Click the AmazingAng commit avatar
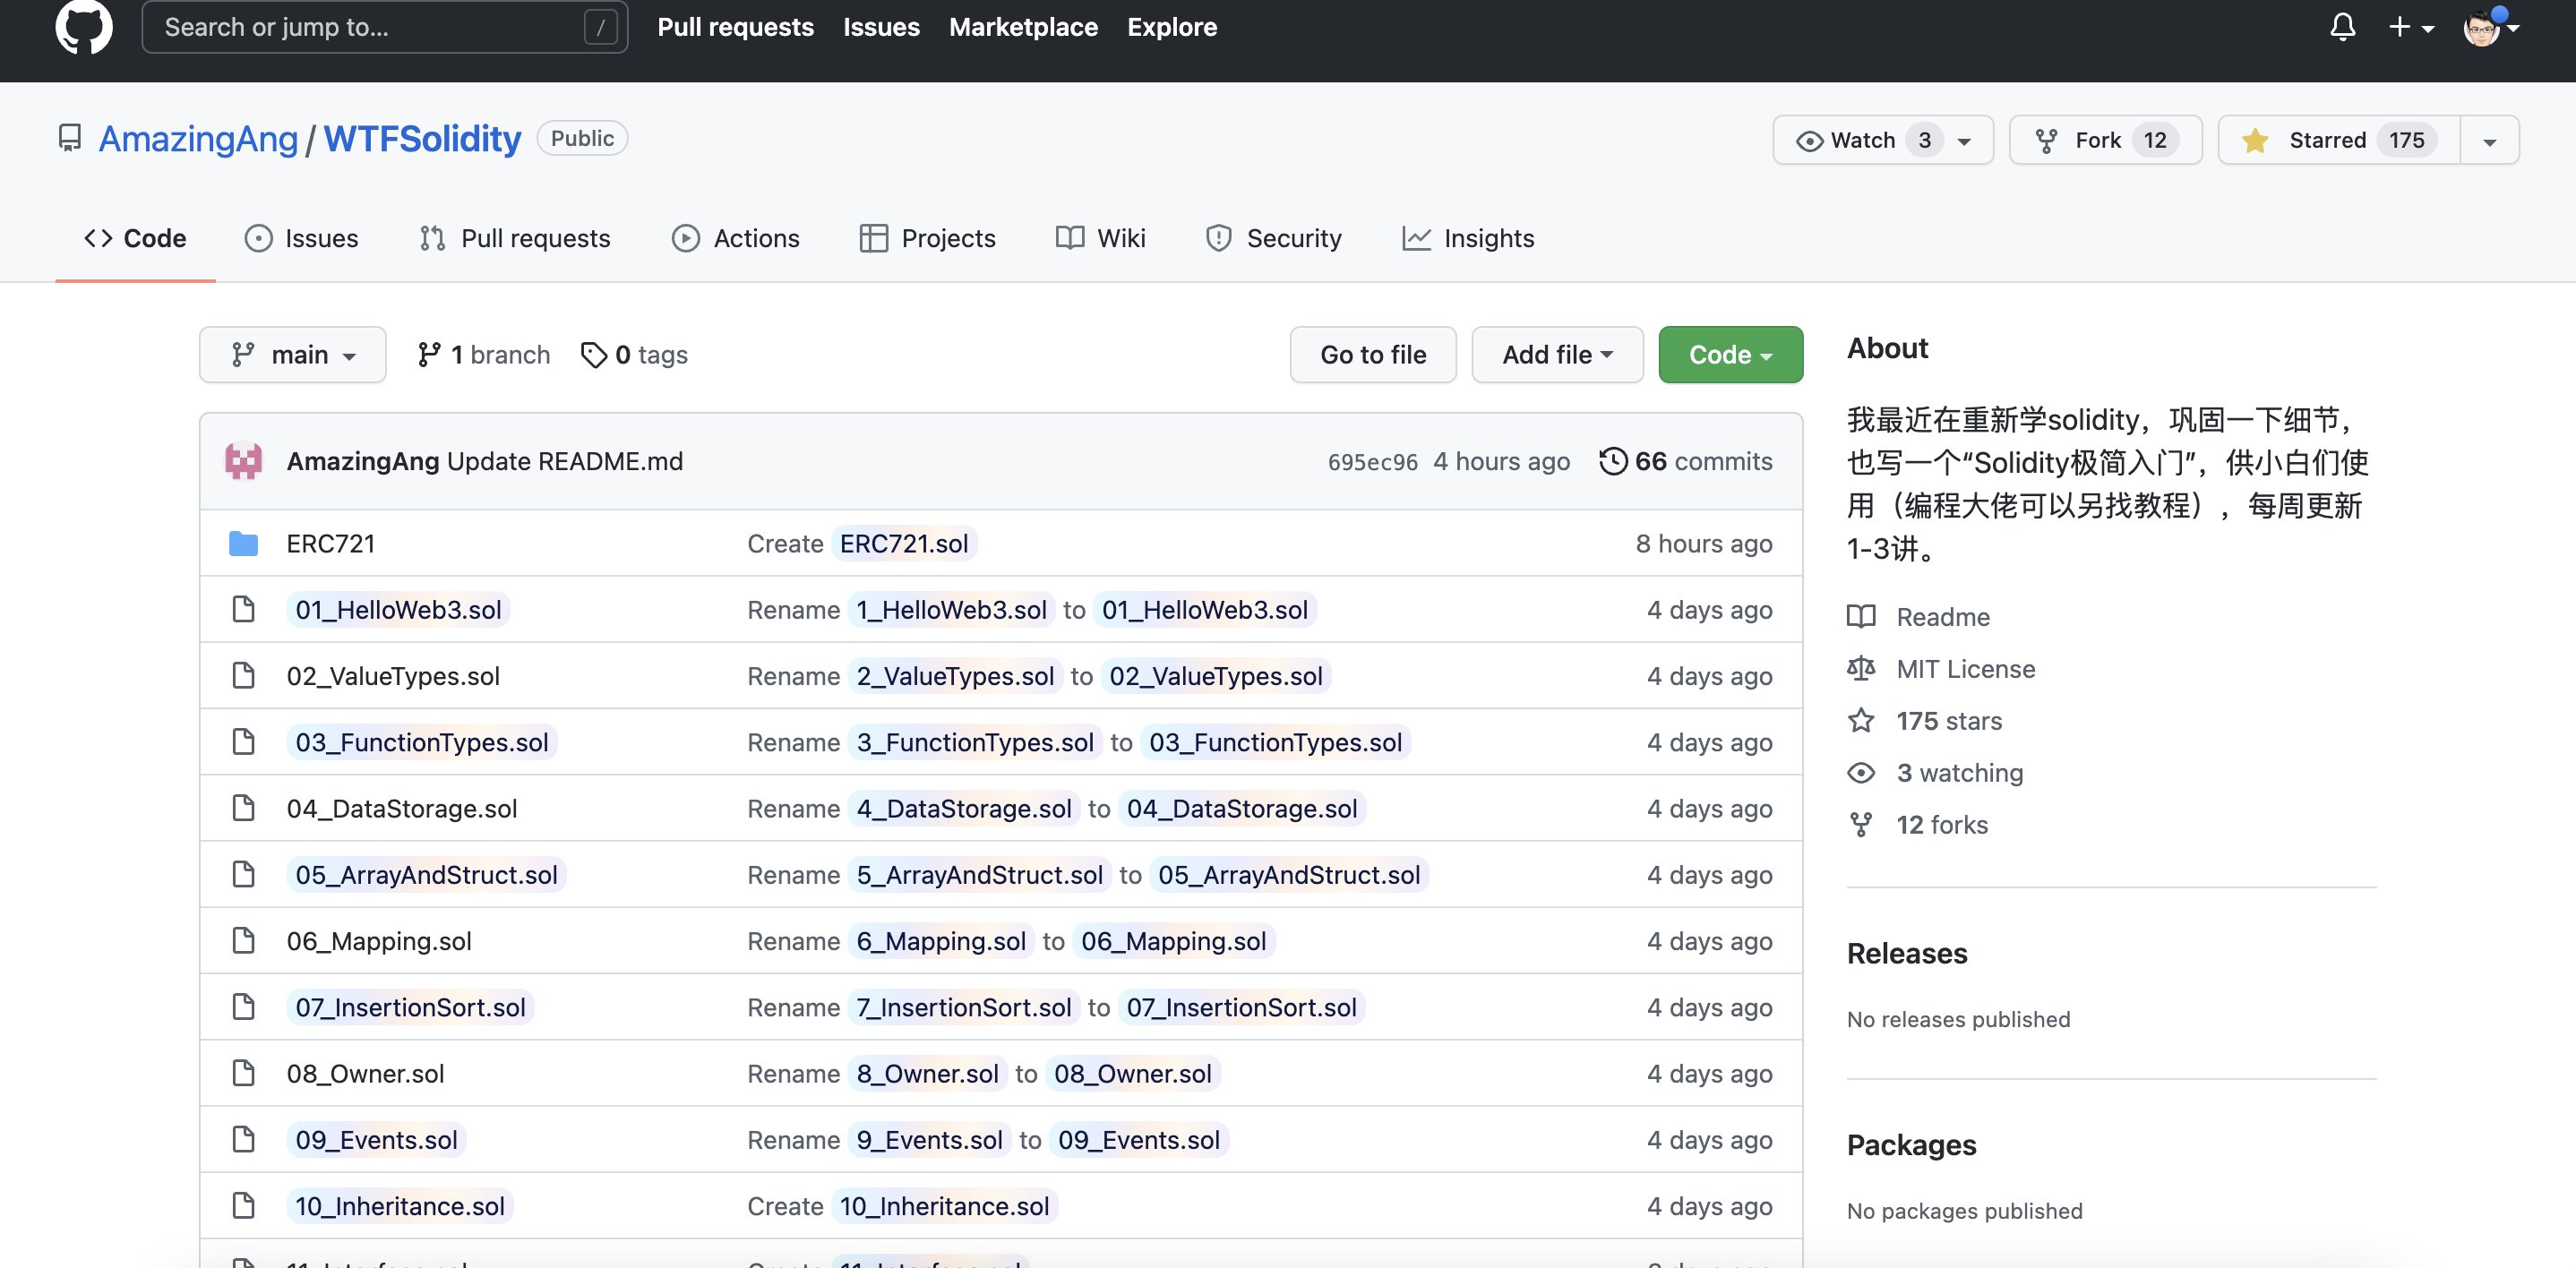2576x1268 pixels. (x=243, y=461)
